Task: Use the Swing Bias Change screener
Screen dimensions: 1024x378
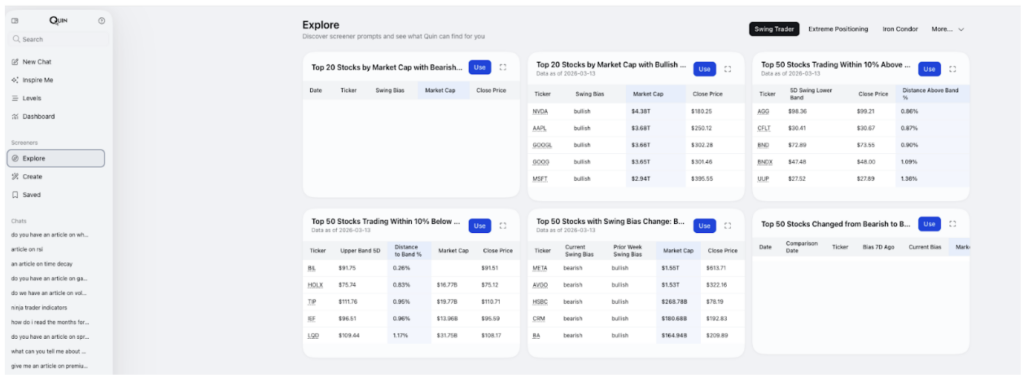Action: (x=705, y=226)
